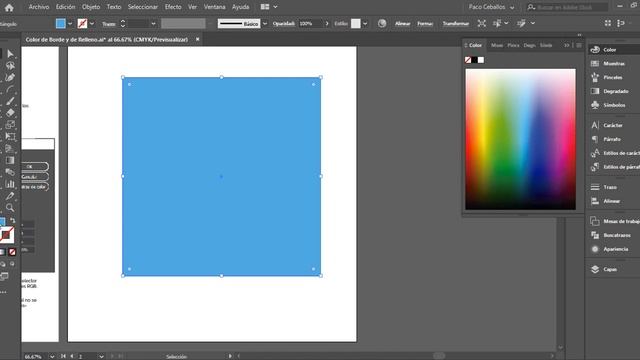Click the opacity 100% input field
The height and width of the screenshot is (360, 640).
(311, 24)
